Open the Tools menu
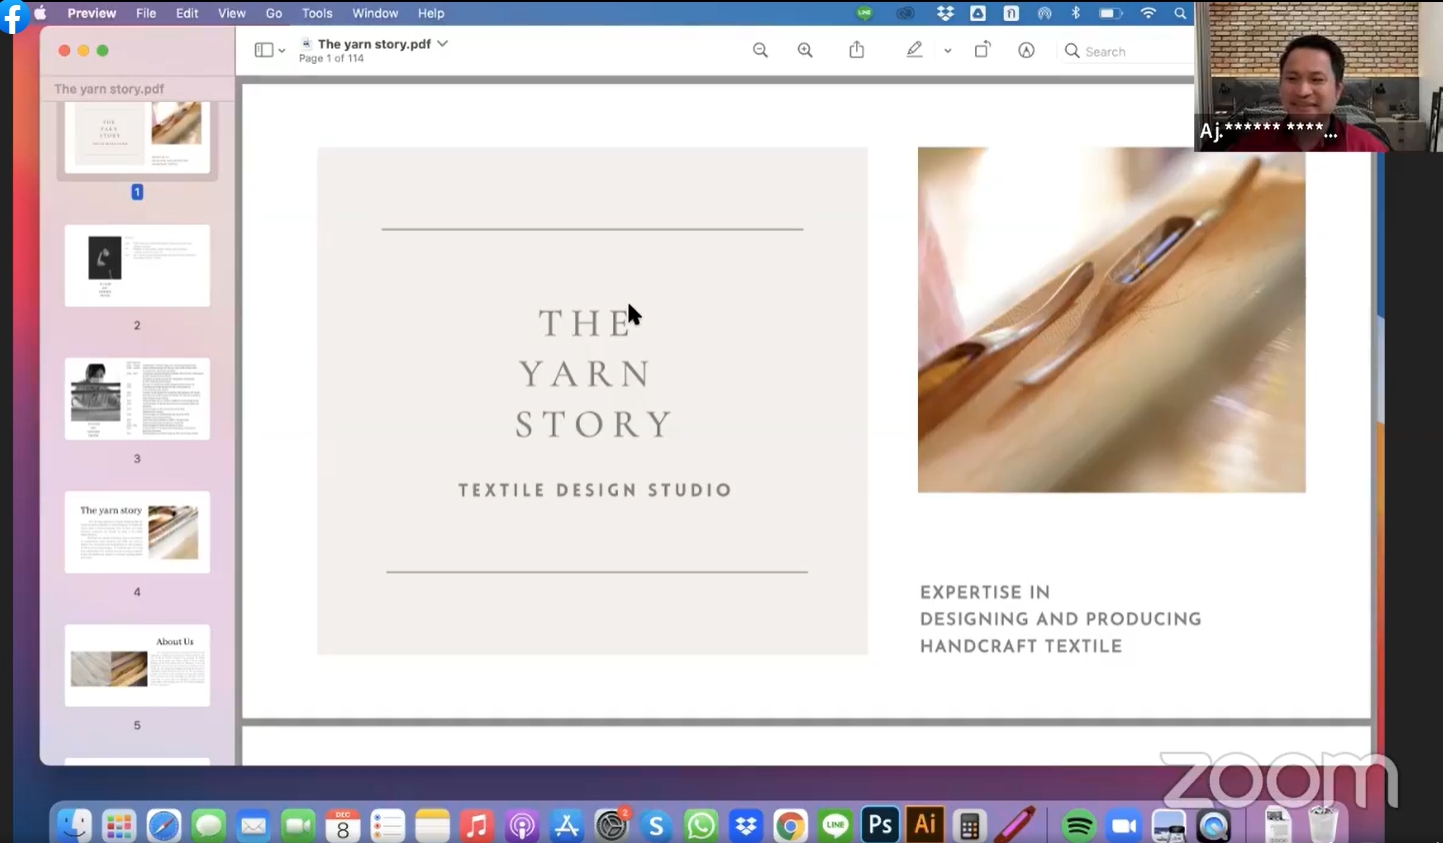The height and width of the screenshot is (843, 1443). tap(317, 13)
